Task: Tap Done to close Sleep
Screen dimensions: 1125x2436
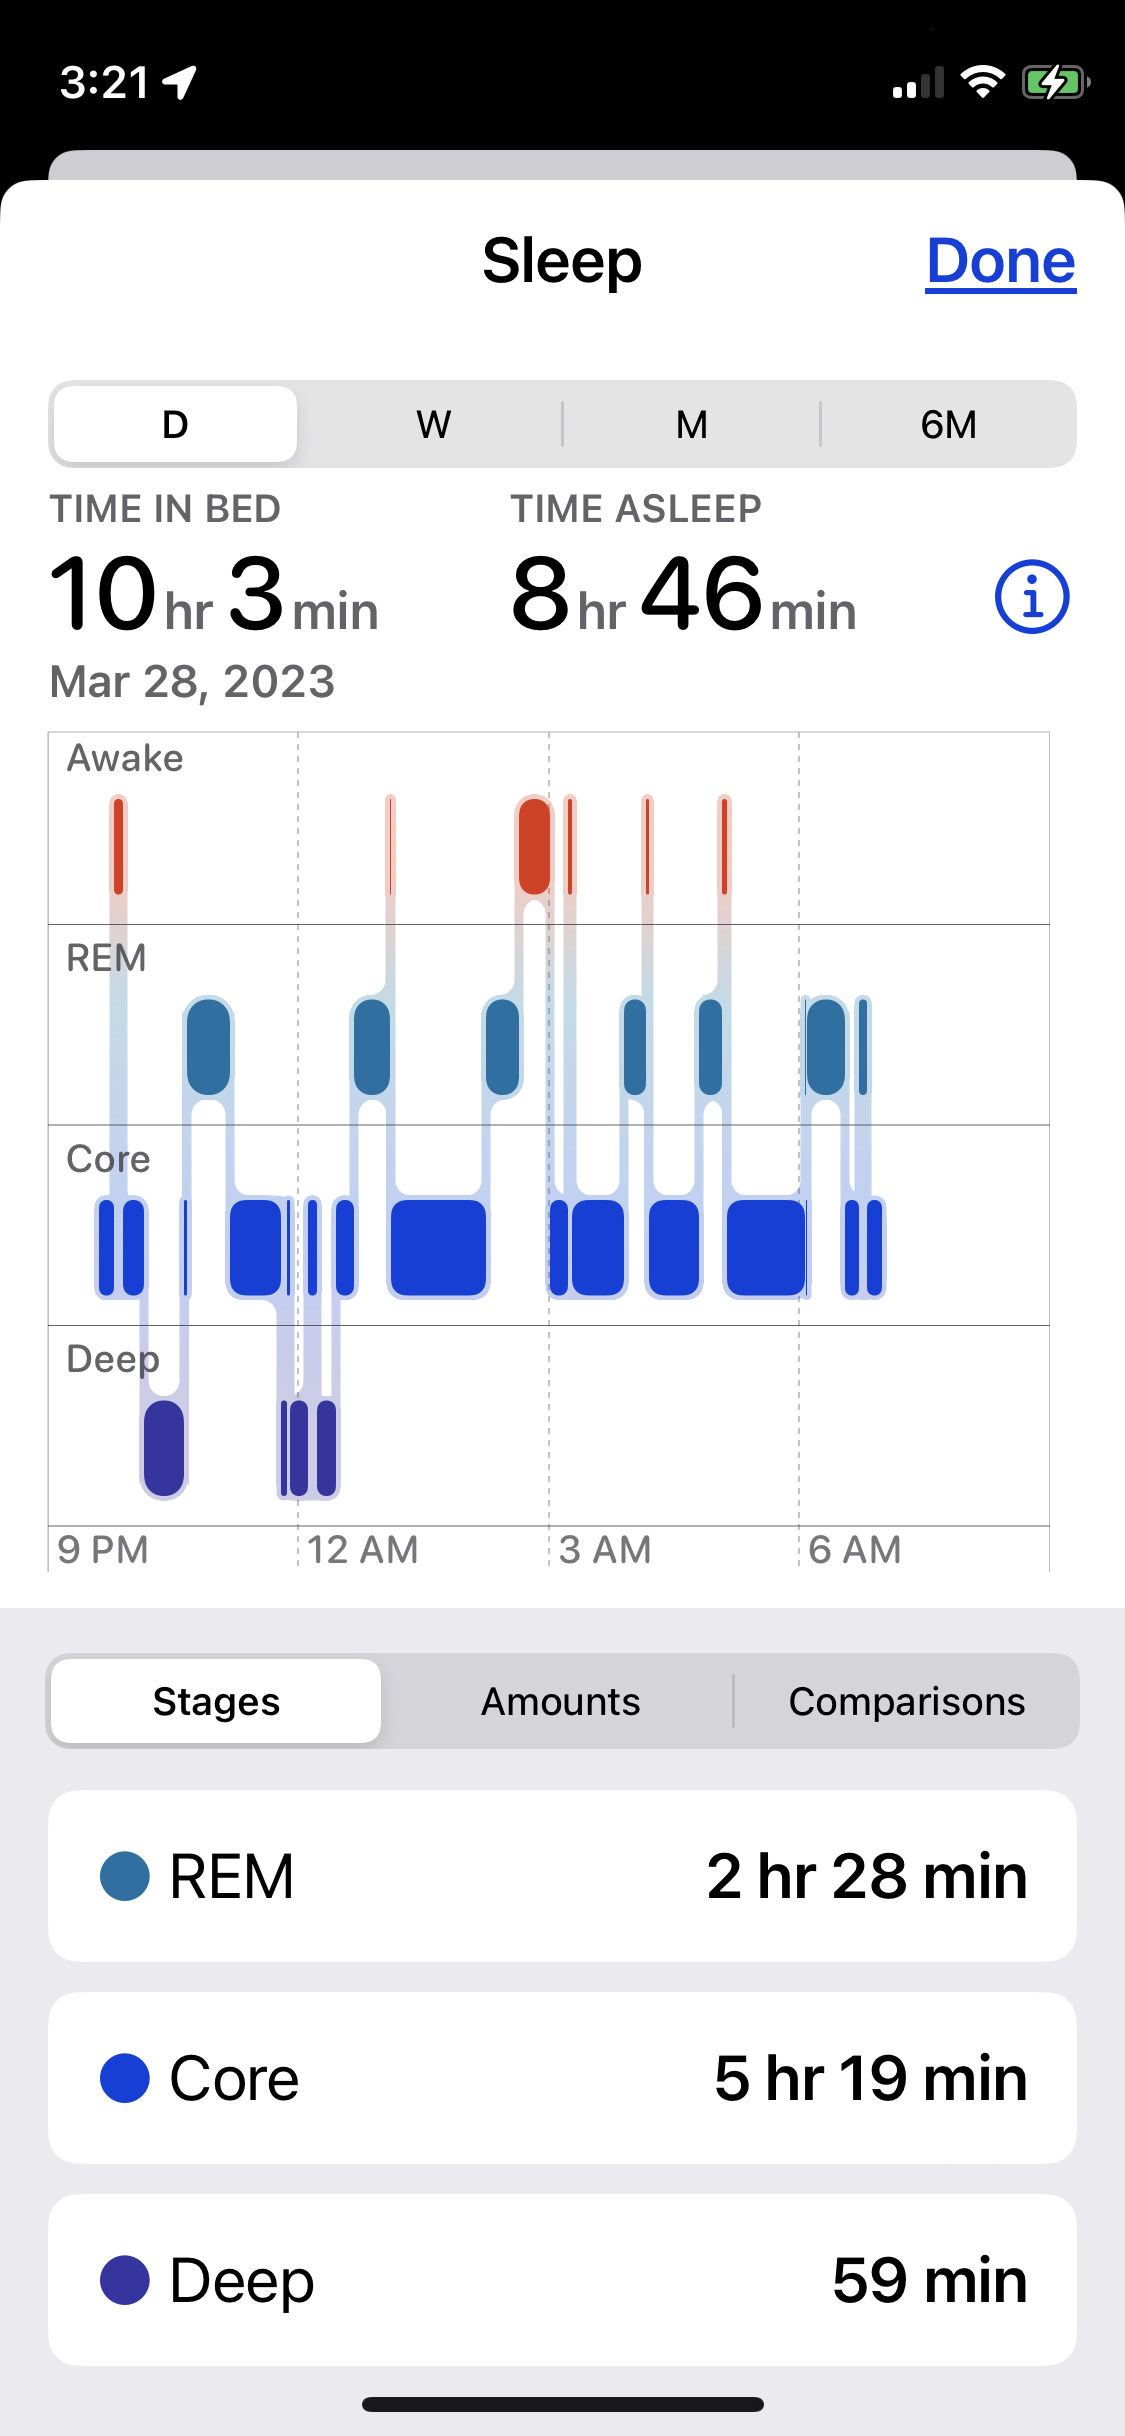Action: (1000, 262)
